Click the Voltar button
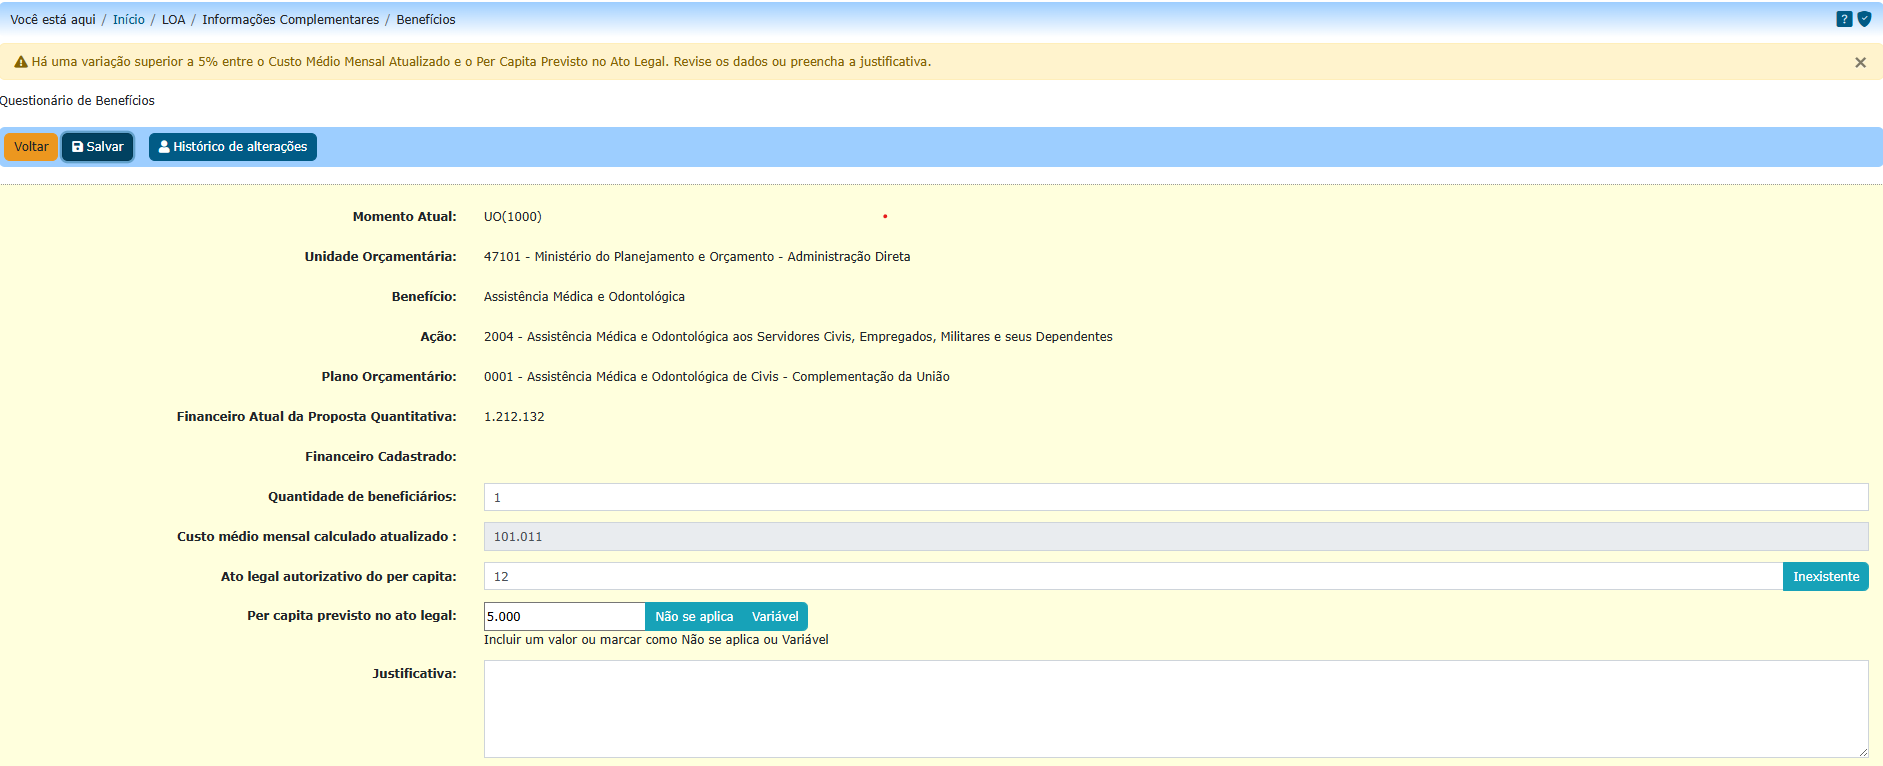The height and width of the screenshot is (766, 1883). pos(31,147)
